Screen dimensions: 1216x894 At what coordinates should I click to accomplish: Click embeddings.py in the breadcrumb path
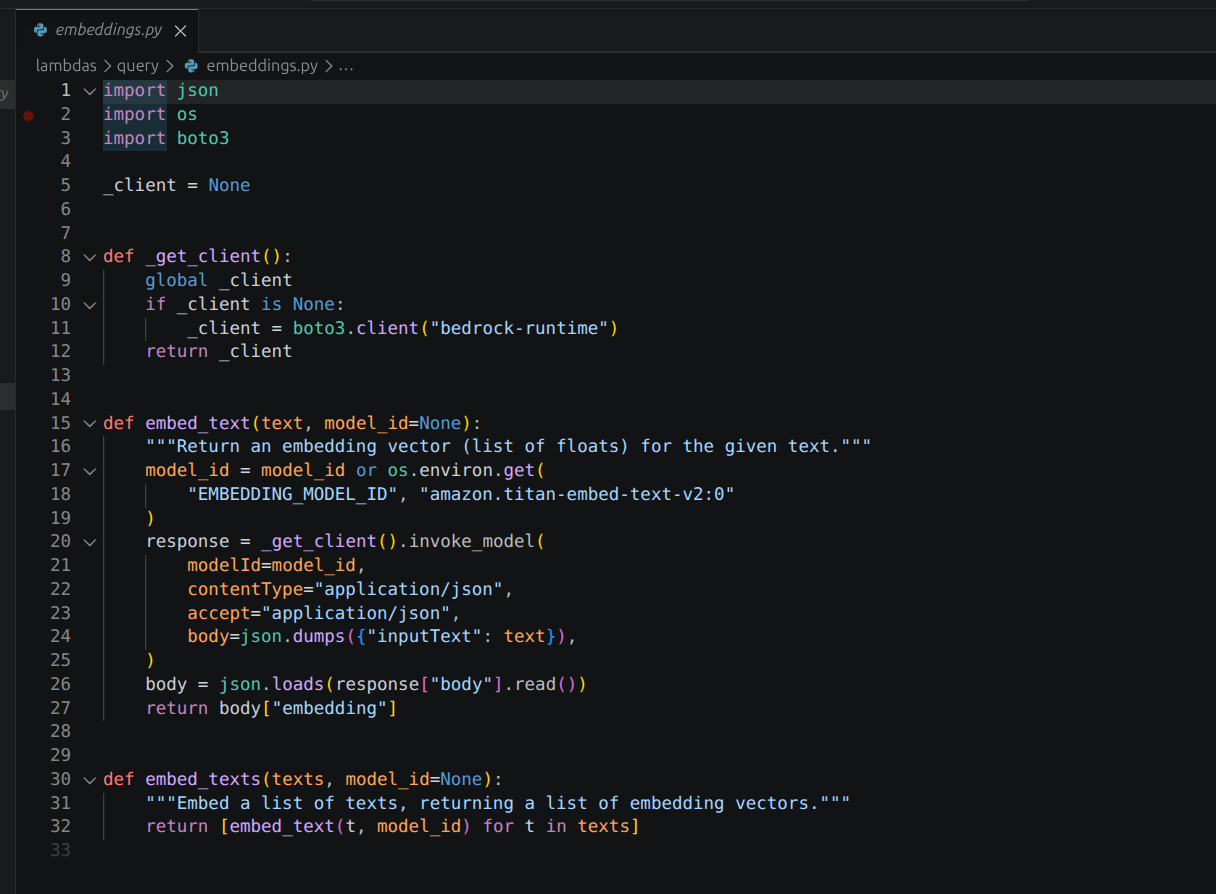point(262,66)
